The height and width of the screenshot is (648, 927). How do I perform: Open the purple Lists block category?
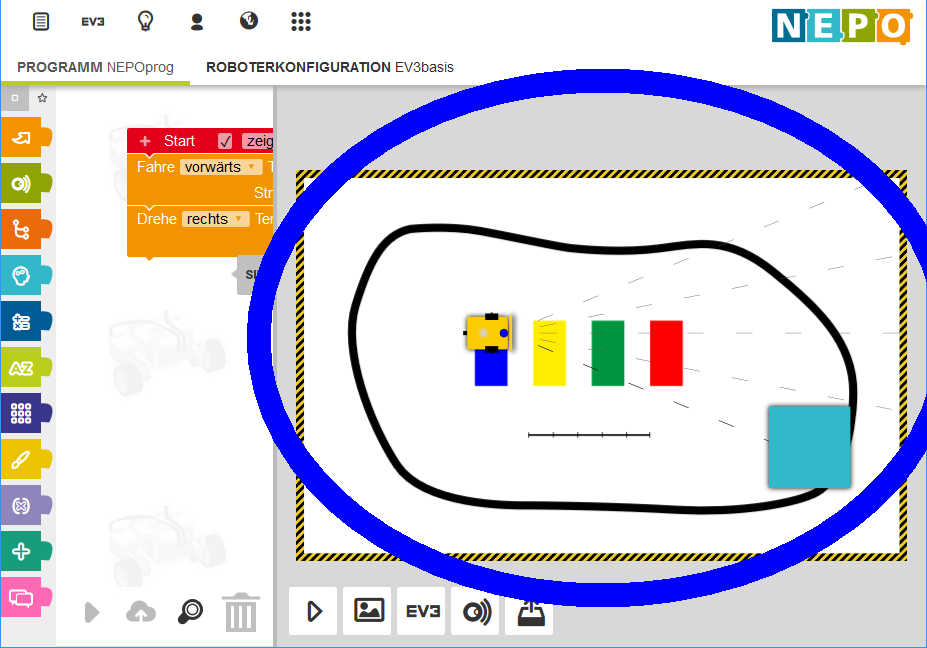coord(25,413)
